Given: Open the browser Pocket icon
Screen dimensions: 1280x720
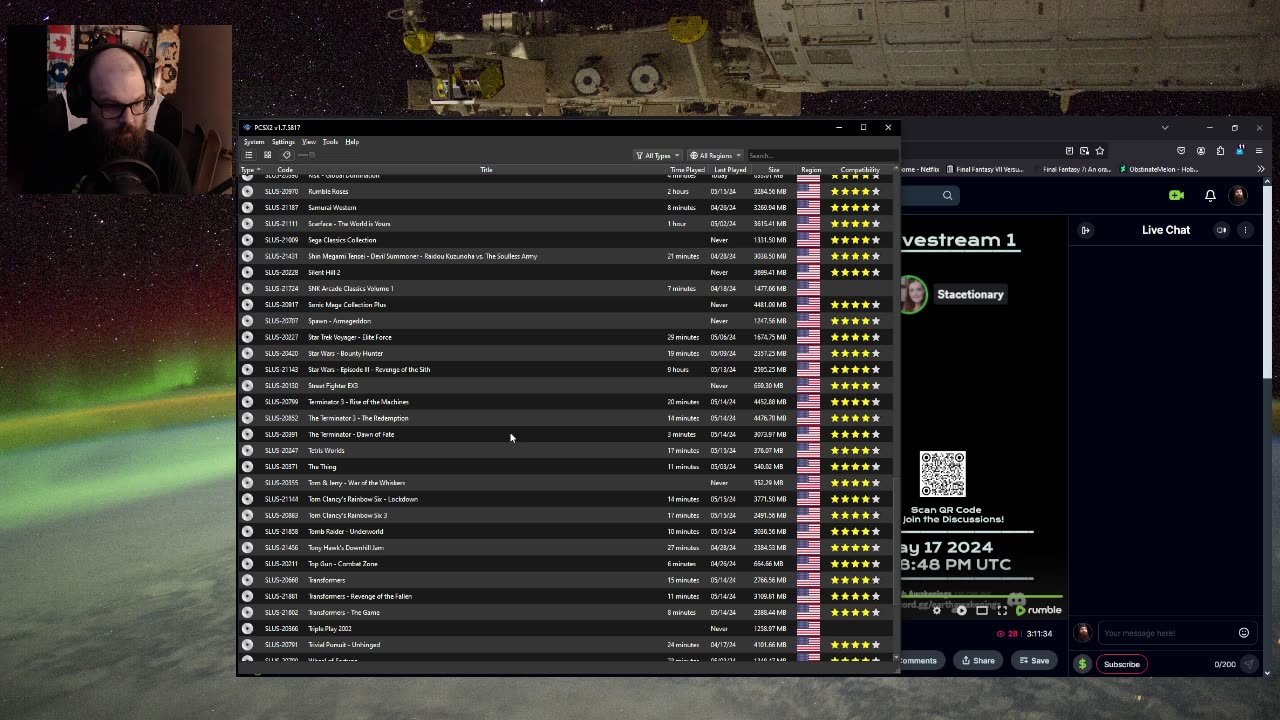Looking at the screenshot, I should click(x=1181, y=151).
